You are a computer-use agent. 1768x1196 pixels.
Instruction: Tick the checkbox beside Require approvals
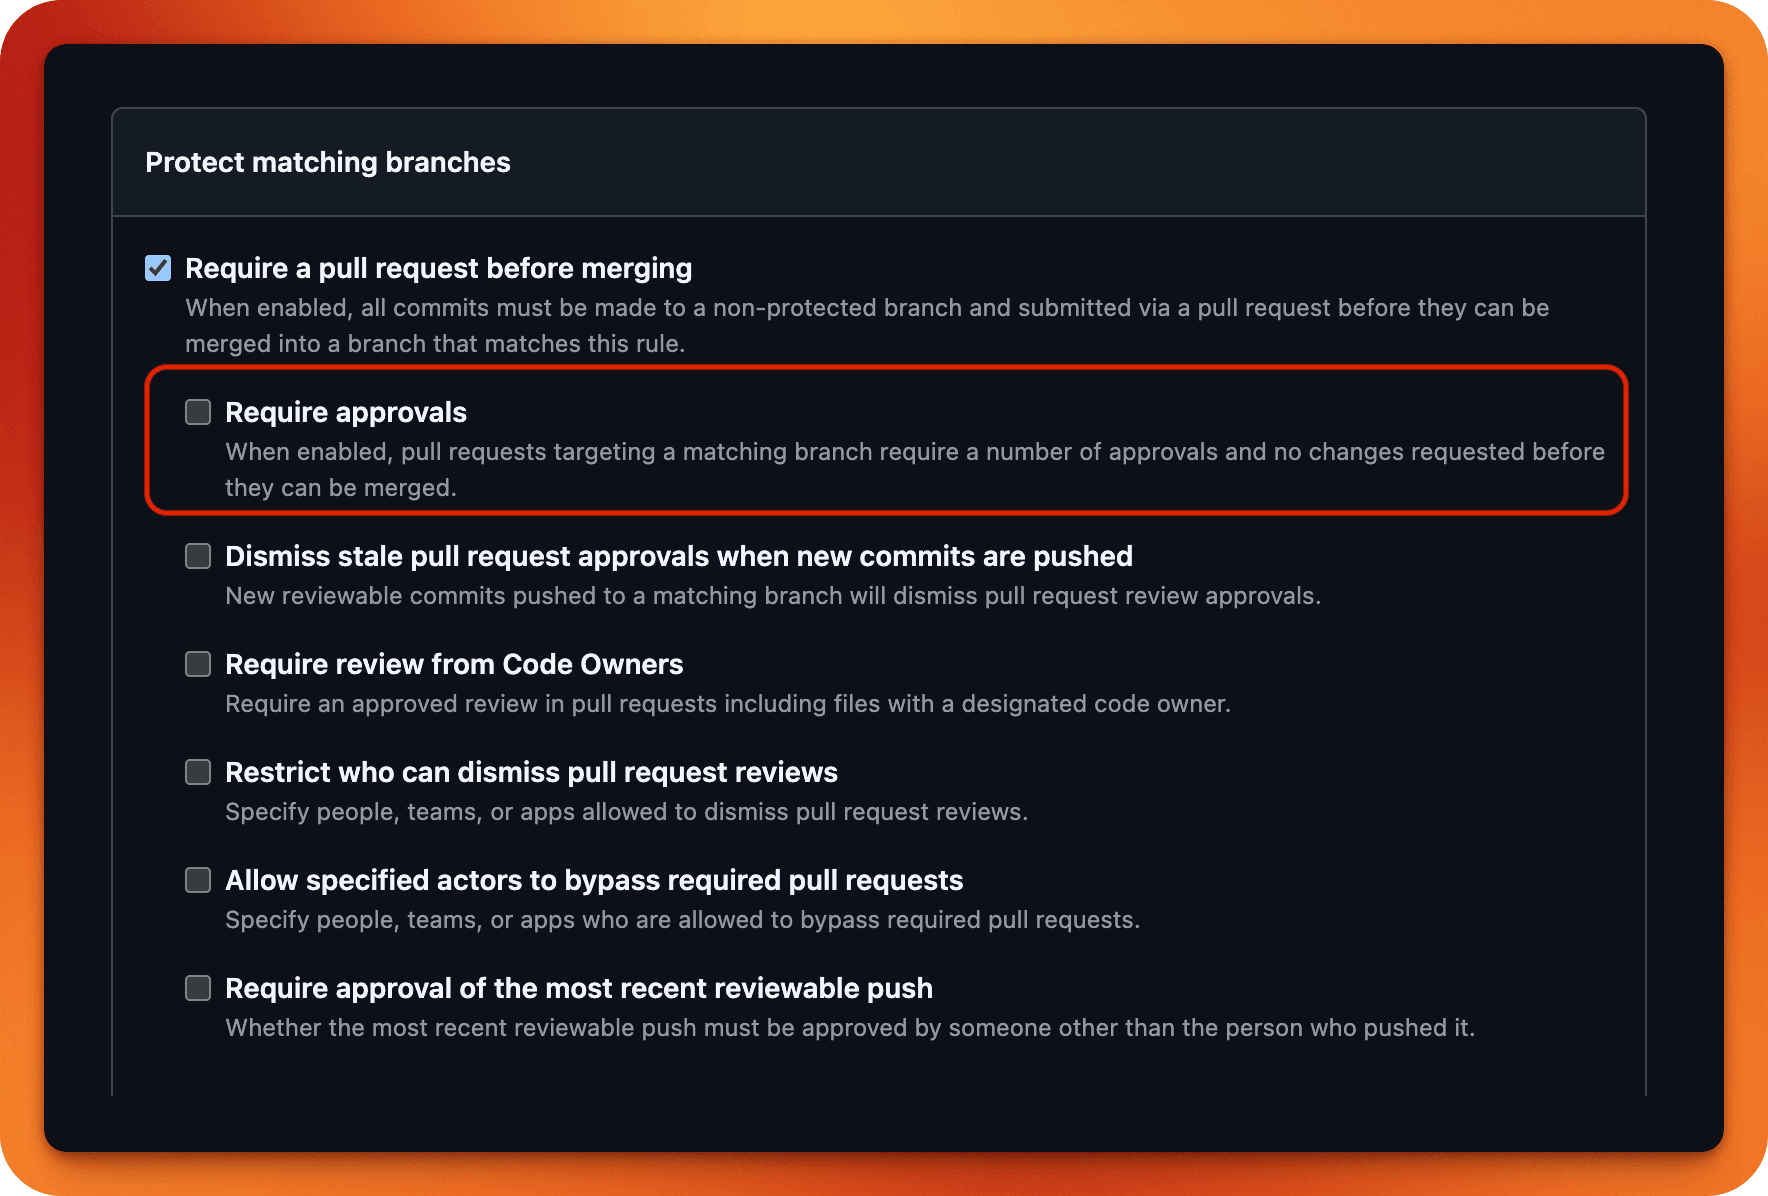pyautogui.click(x=198, y=412)
